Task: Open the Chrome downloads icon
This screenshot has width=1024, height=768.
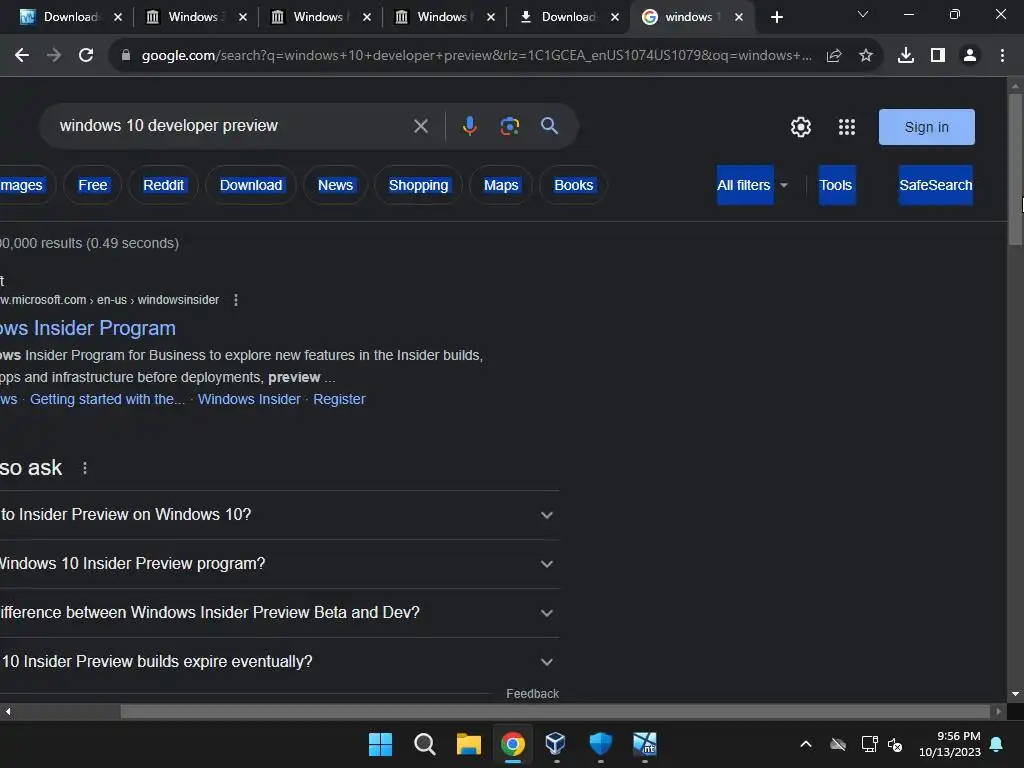Action: coord(906,56)
